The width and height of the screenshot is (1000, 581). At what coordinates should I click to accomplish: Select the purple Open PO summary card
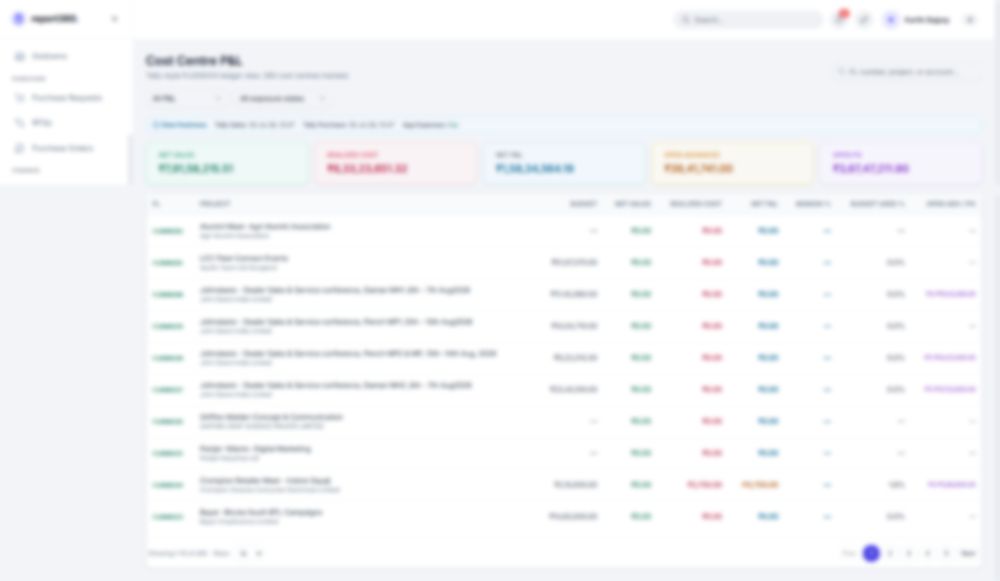pos(901,163)
